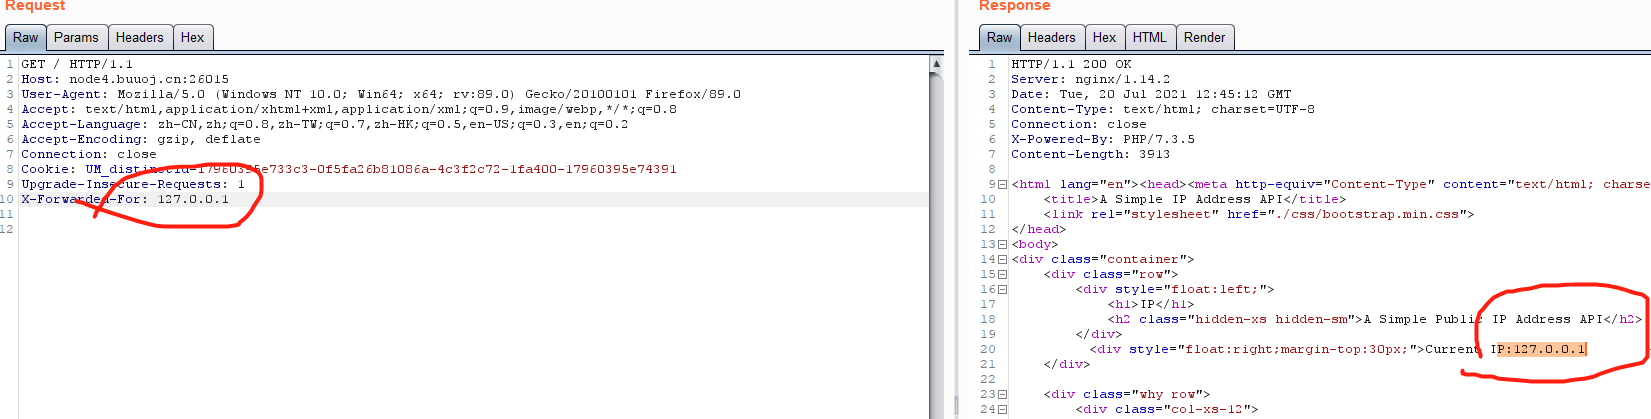Collapse the row div fold on line 15
The width and height of the screenshot is (1651, 419).
click(x=1002, y=275)
